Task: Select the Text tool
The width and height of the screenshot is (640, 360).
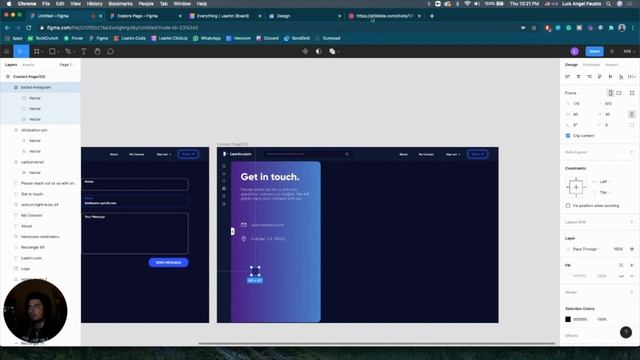Action: [x=84, y=51]
